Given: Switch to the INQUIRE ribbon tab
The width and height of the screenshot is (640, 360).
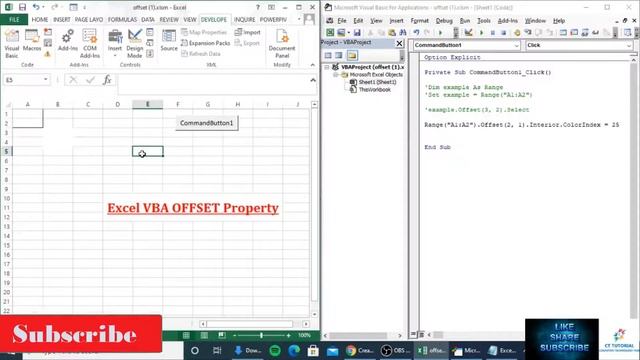Looking at the screenshot, I should click(244, 20).
